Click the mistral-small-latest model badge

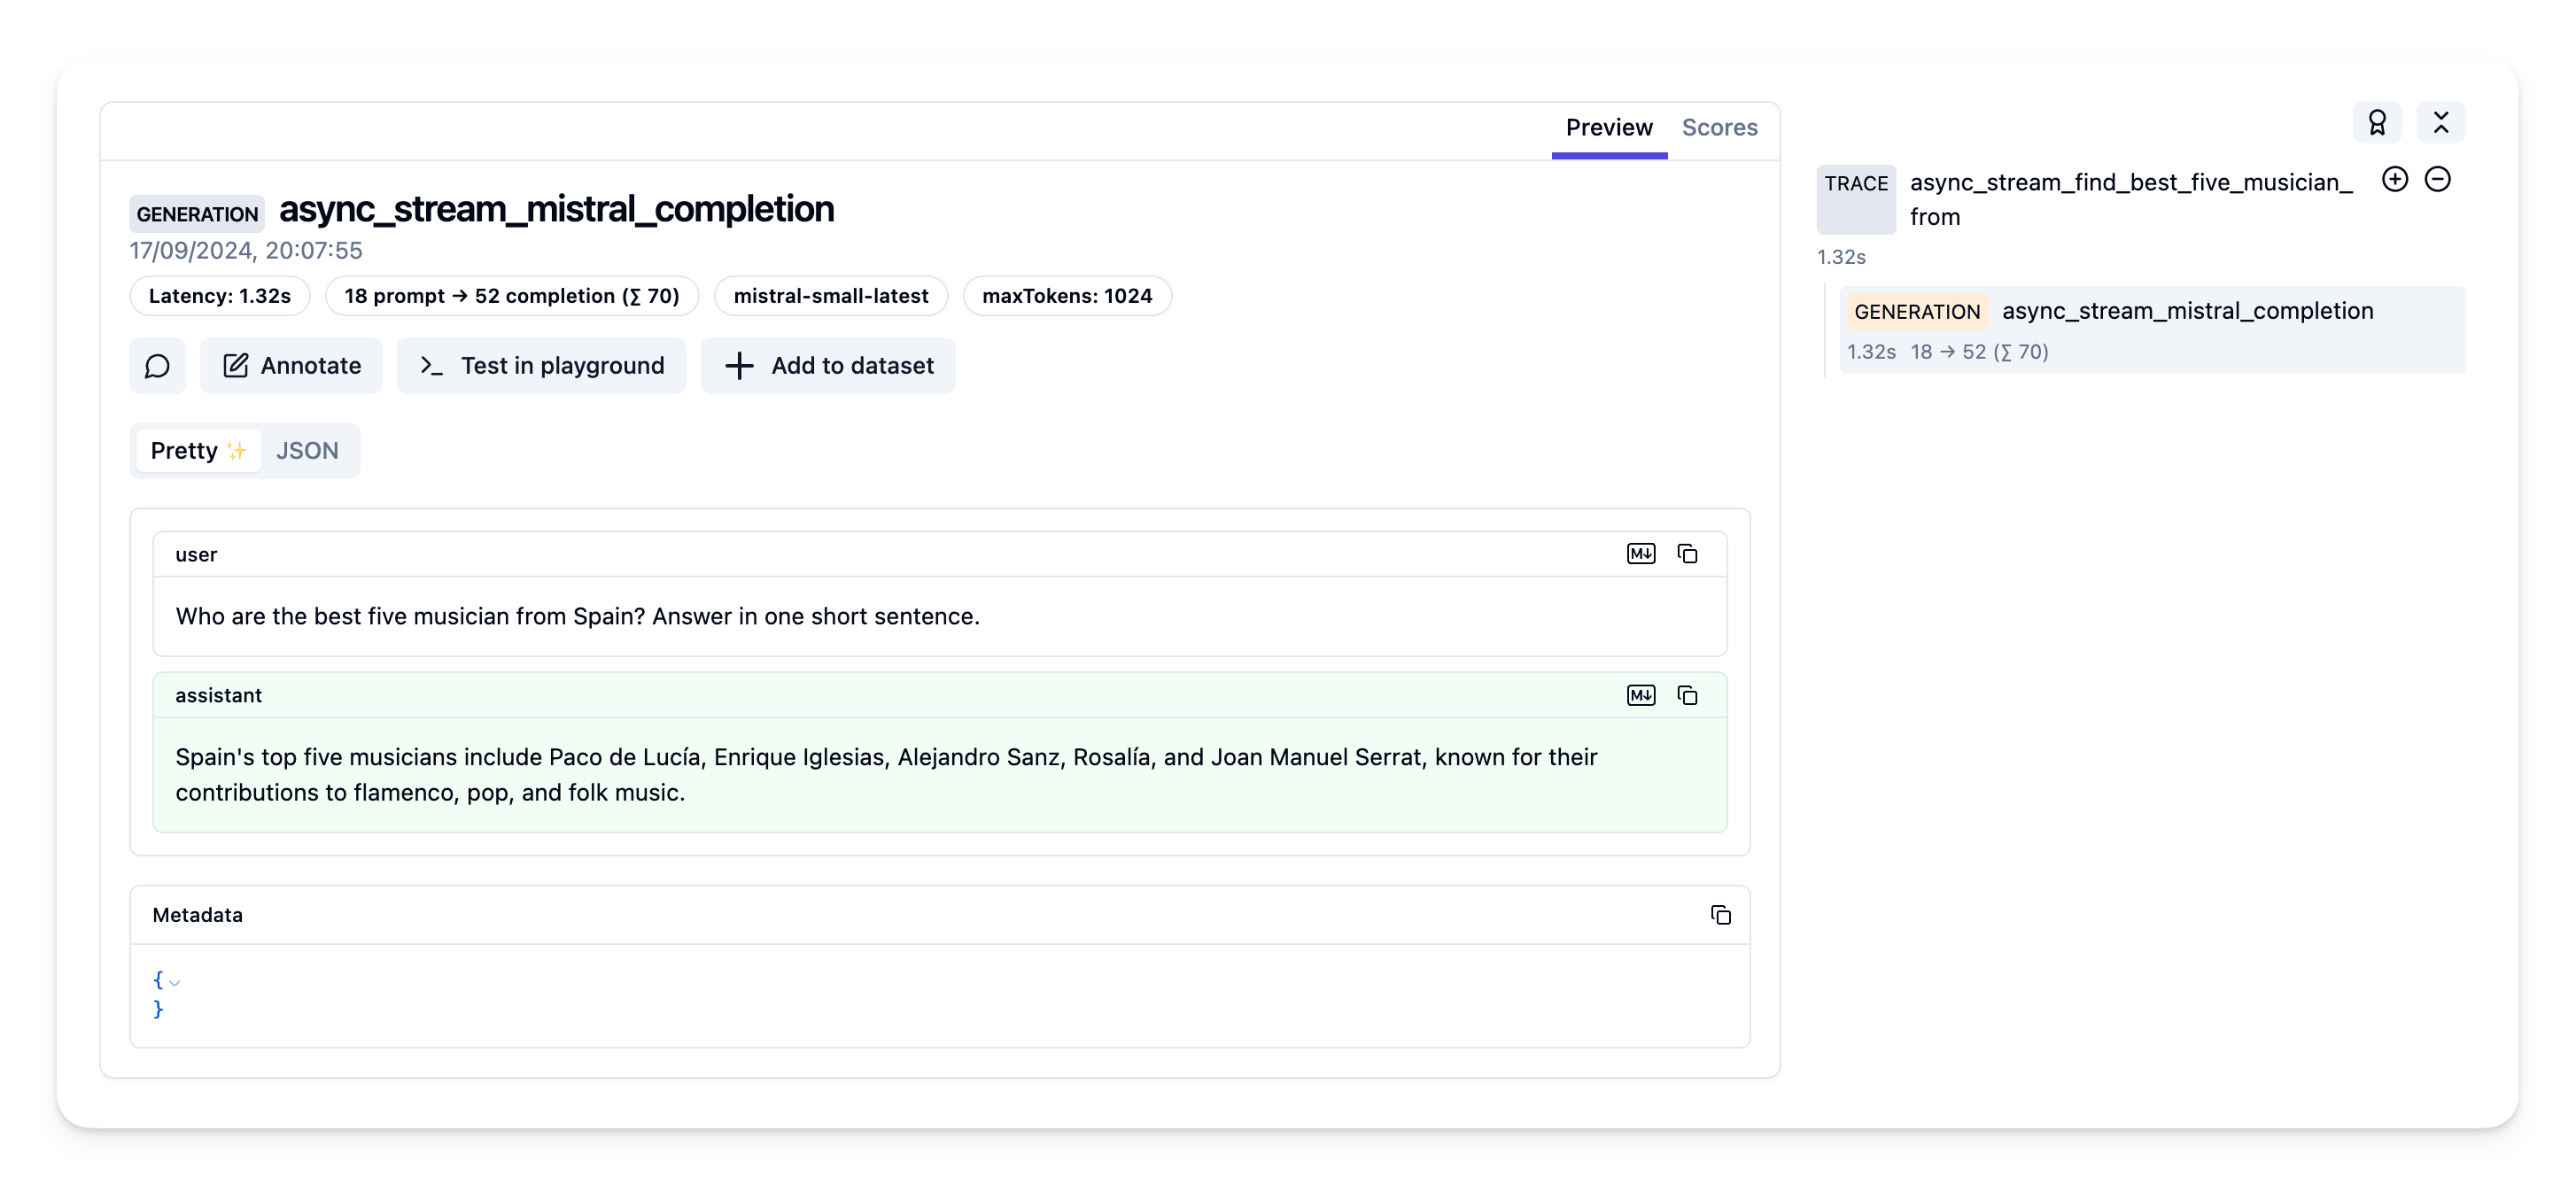tap(831, 296)
